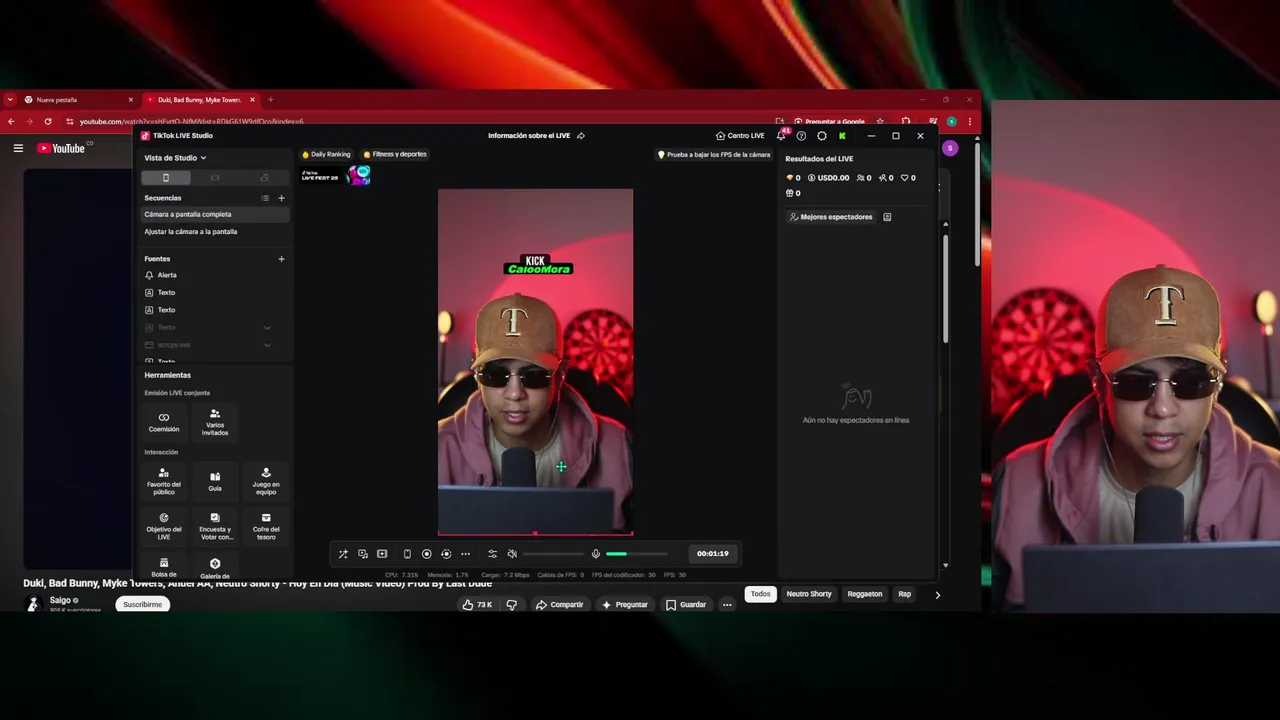This screenshot has height=720, width=1280.
Task: Open Favorito del público tool
Action: [x=164, y=481]
